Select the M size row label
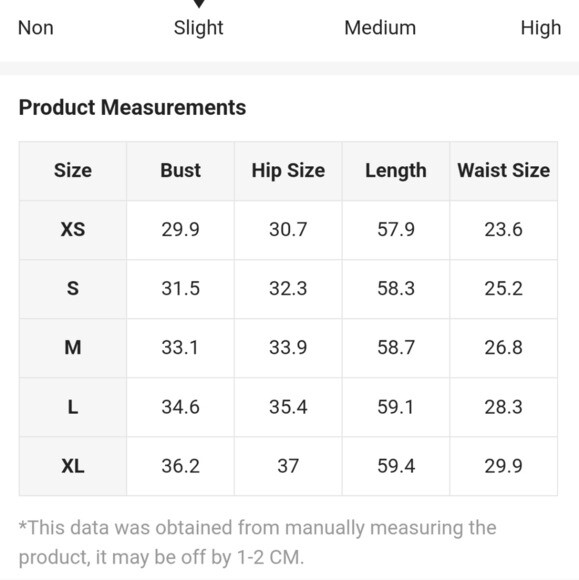 pyautogui.click(x=73, y=348)
